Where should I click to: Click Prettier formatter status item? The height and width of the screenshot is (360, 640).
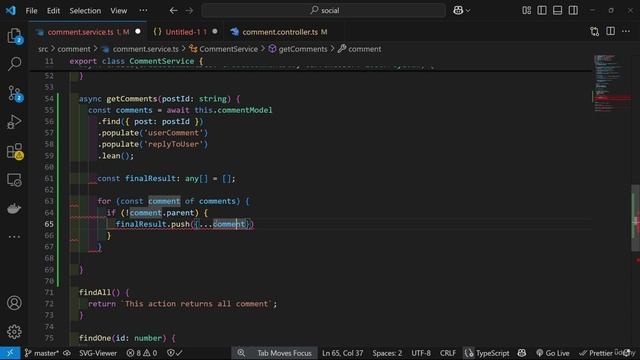[x=597, y=353]
